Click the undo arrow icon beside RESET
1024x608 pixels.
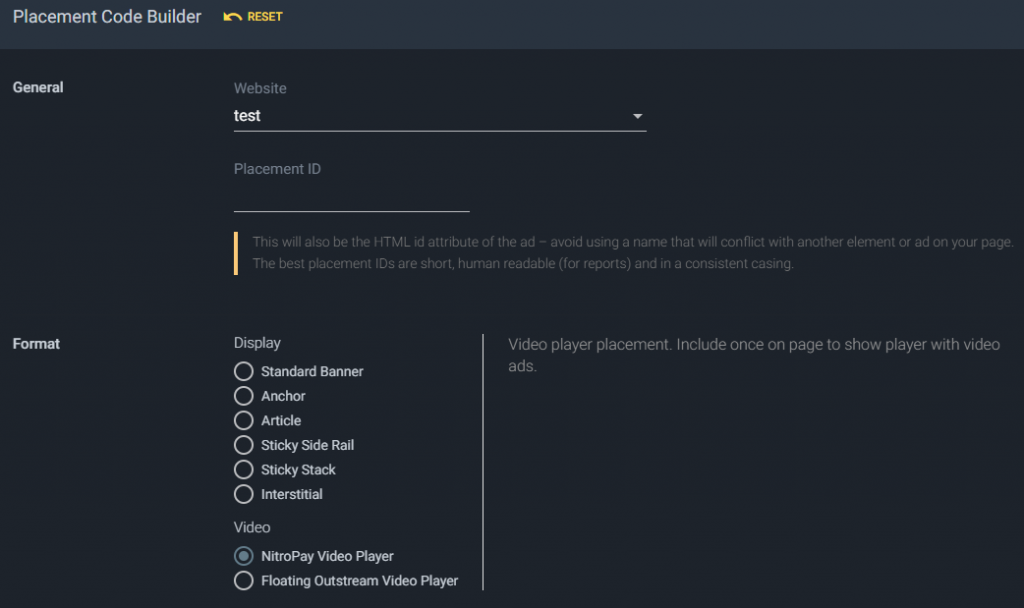(232, 17)
